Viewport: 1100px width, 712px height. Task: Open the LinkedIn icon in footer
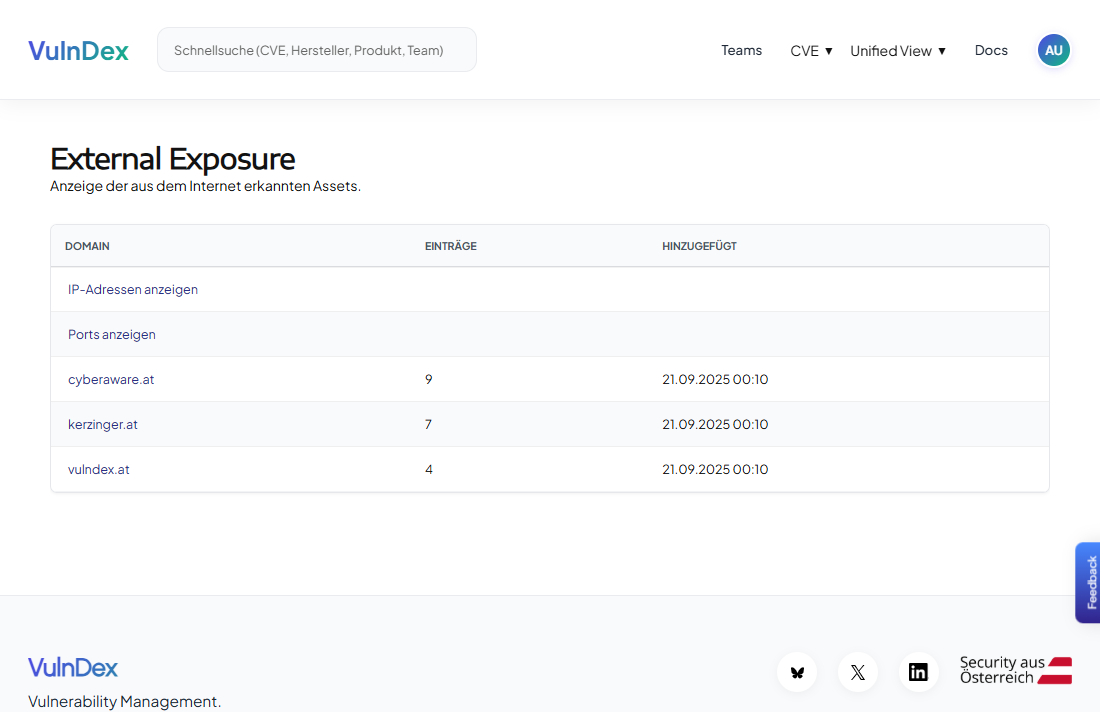[x=918, y=672]
